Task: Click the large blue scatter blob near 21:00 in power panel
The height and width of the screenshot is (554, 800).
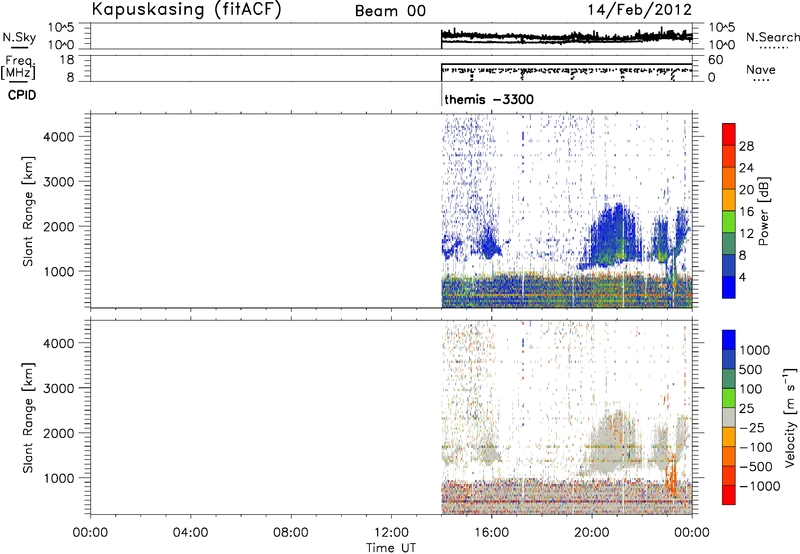Action: coord(614,235)
